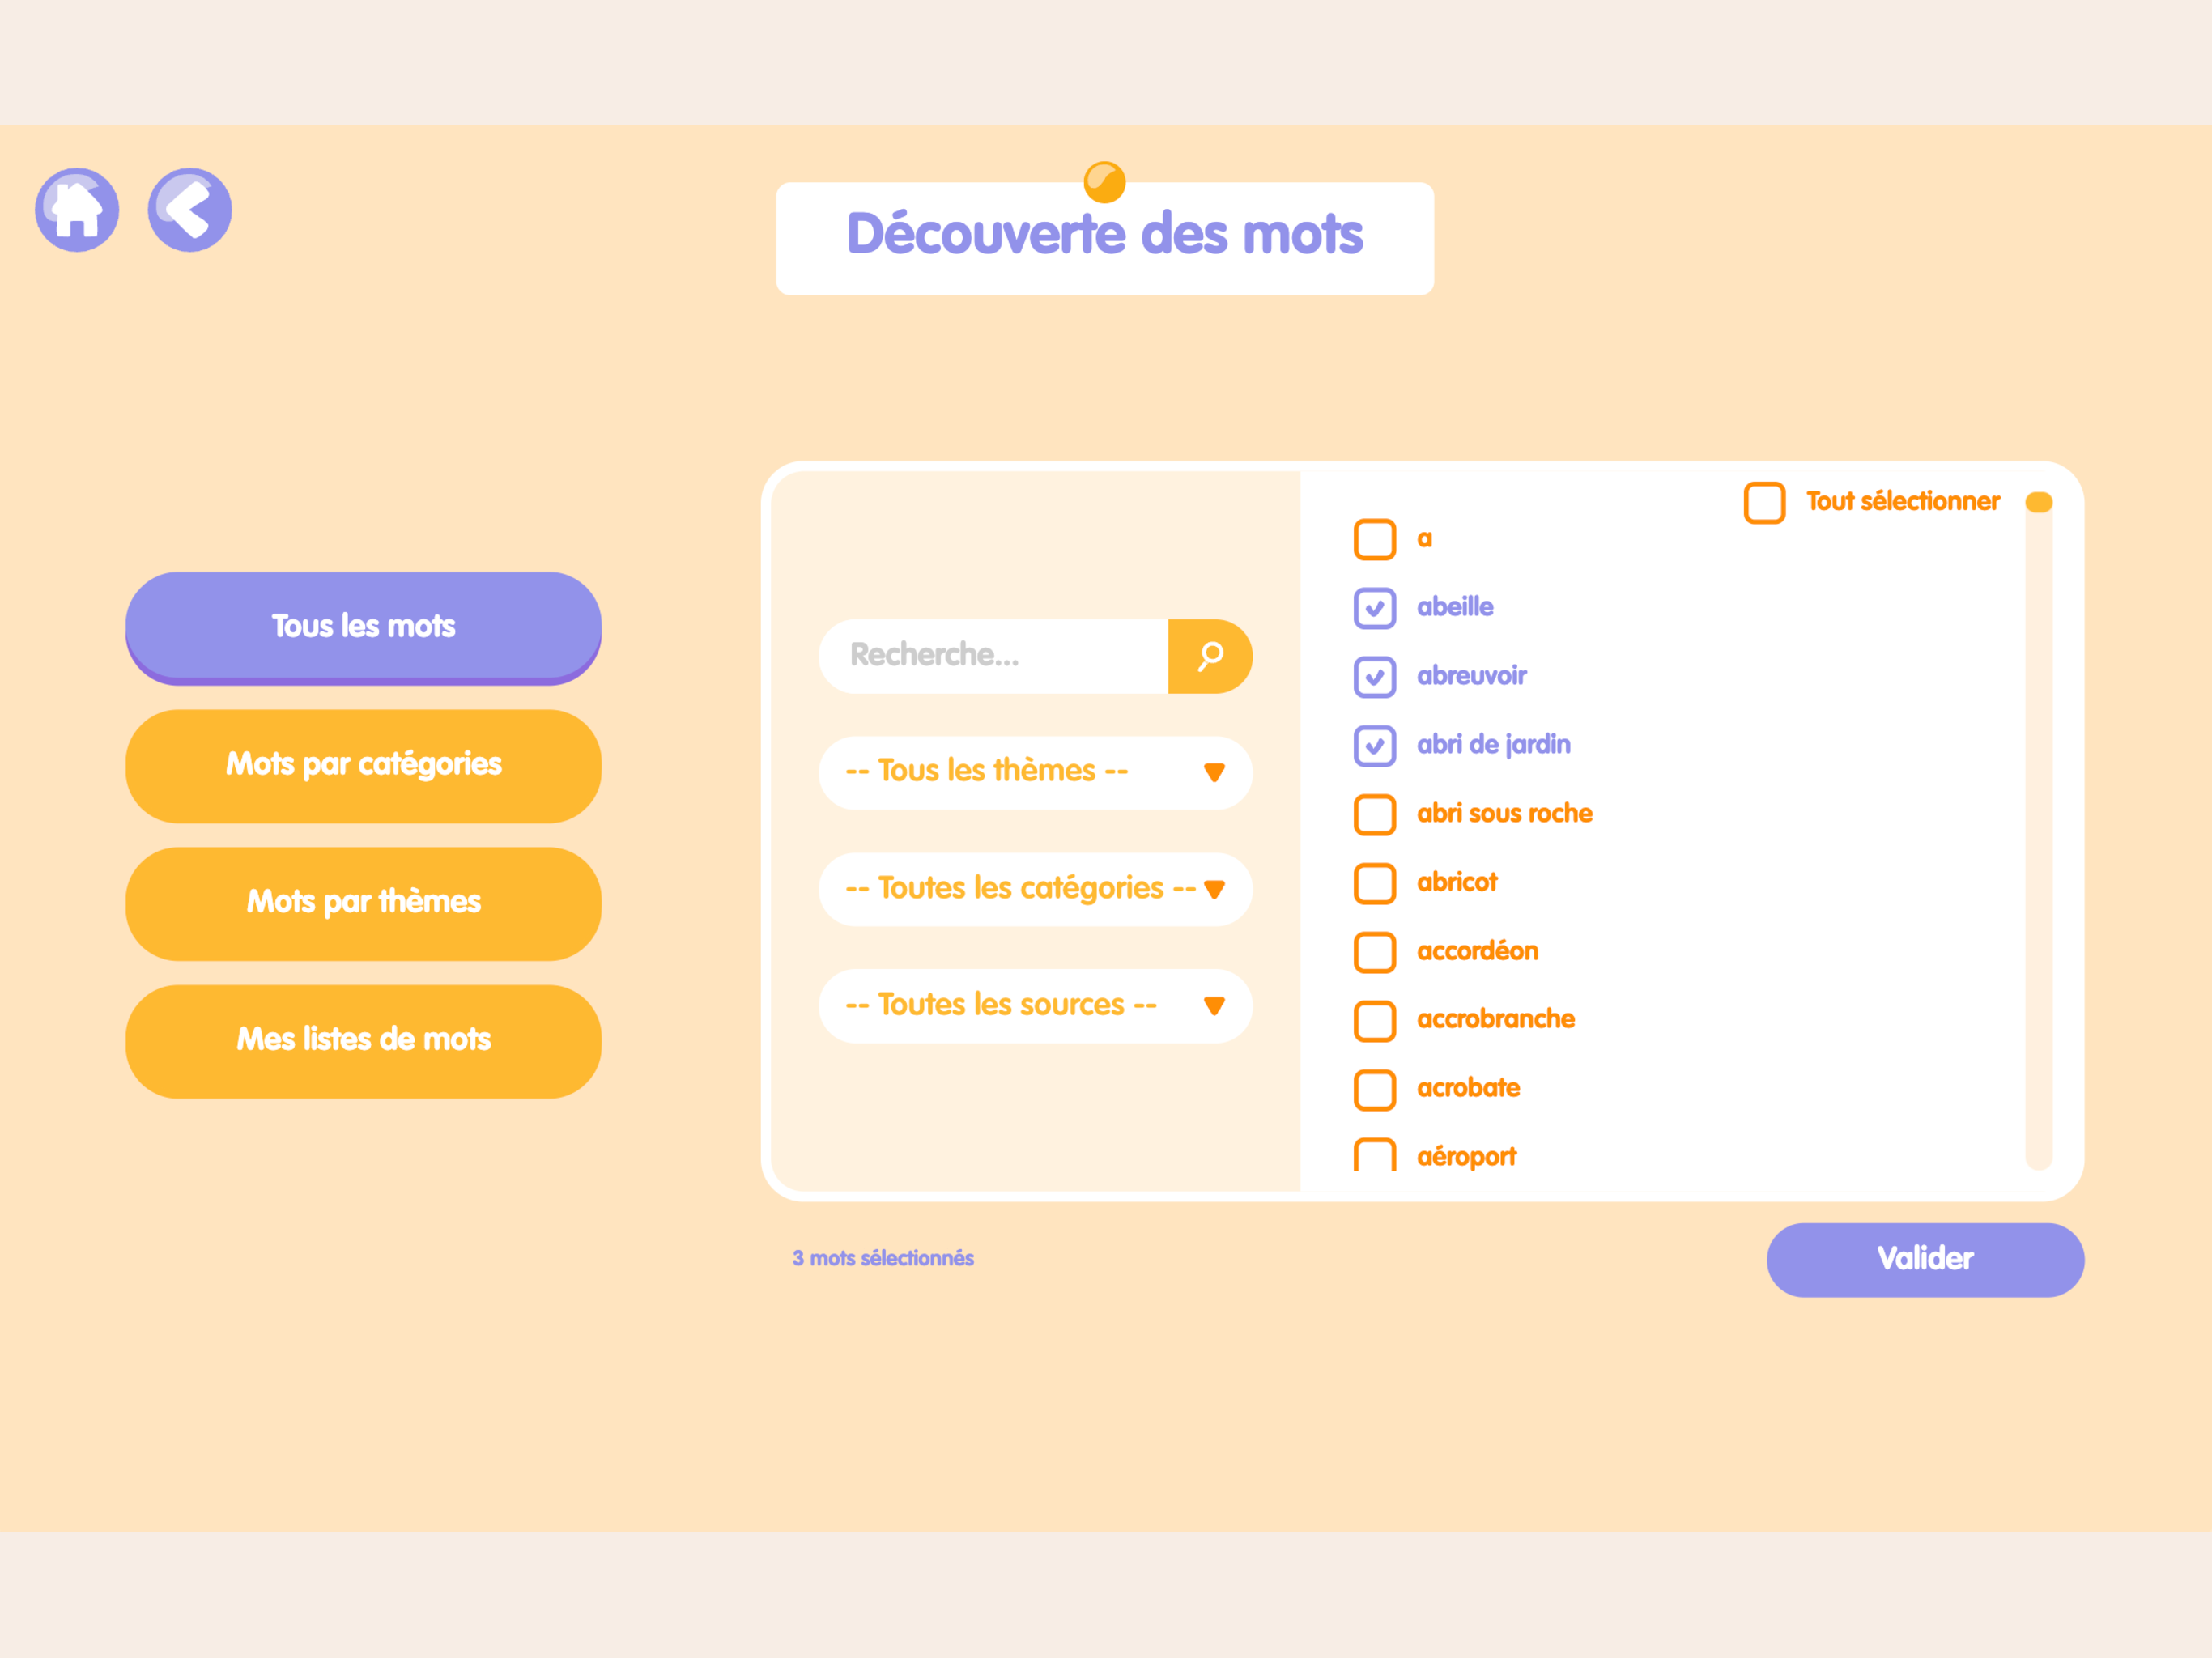
Task: Click the magnifying glass search icon
Action: 1210,656
